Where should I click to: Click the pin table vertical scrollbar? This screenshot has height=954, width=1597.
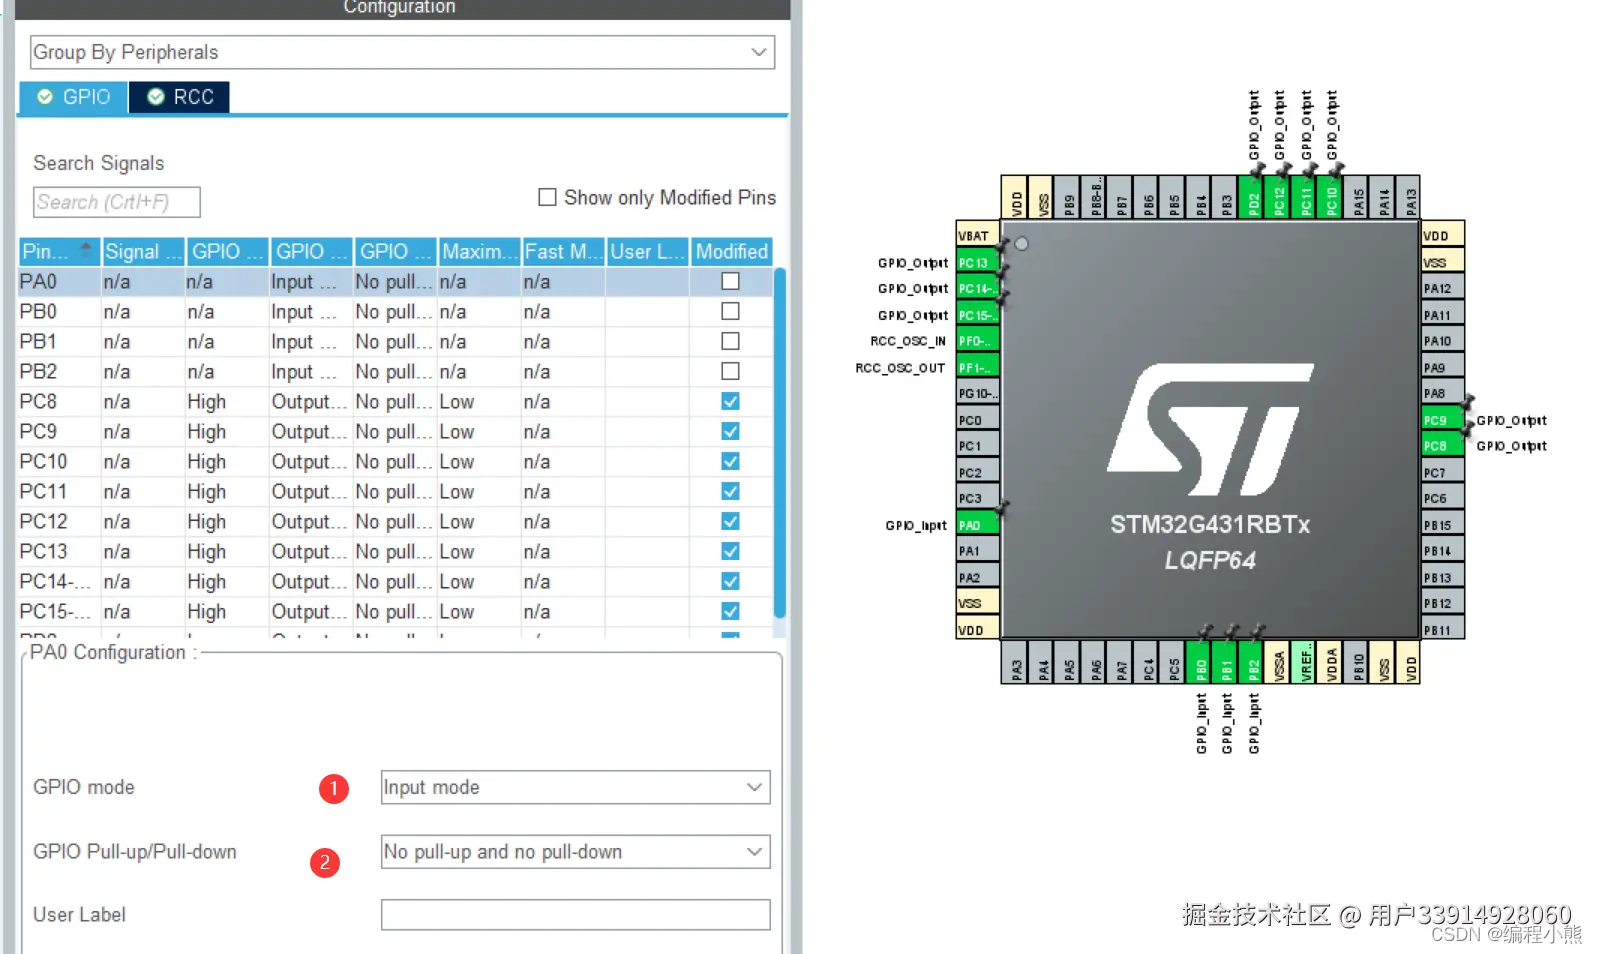coord(780,443)
